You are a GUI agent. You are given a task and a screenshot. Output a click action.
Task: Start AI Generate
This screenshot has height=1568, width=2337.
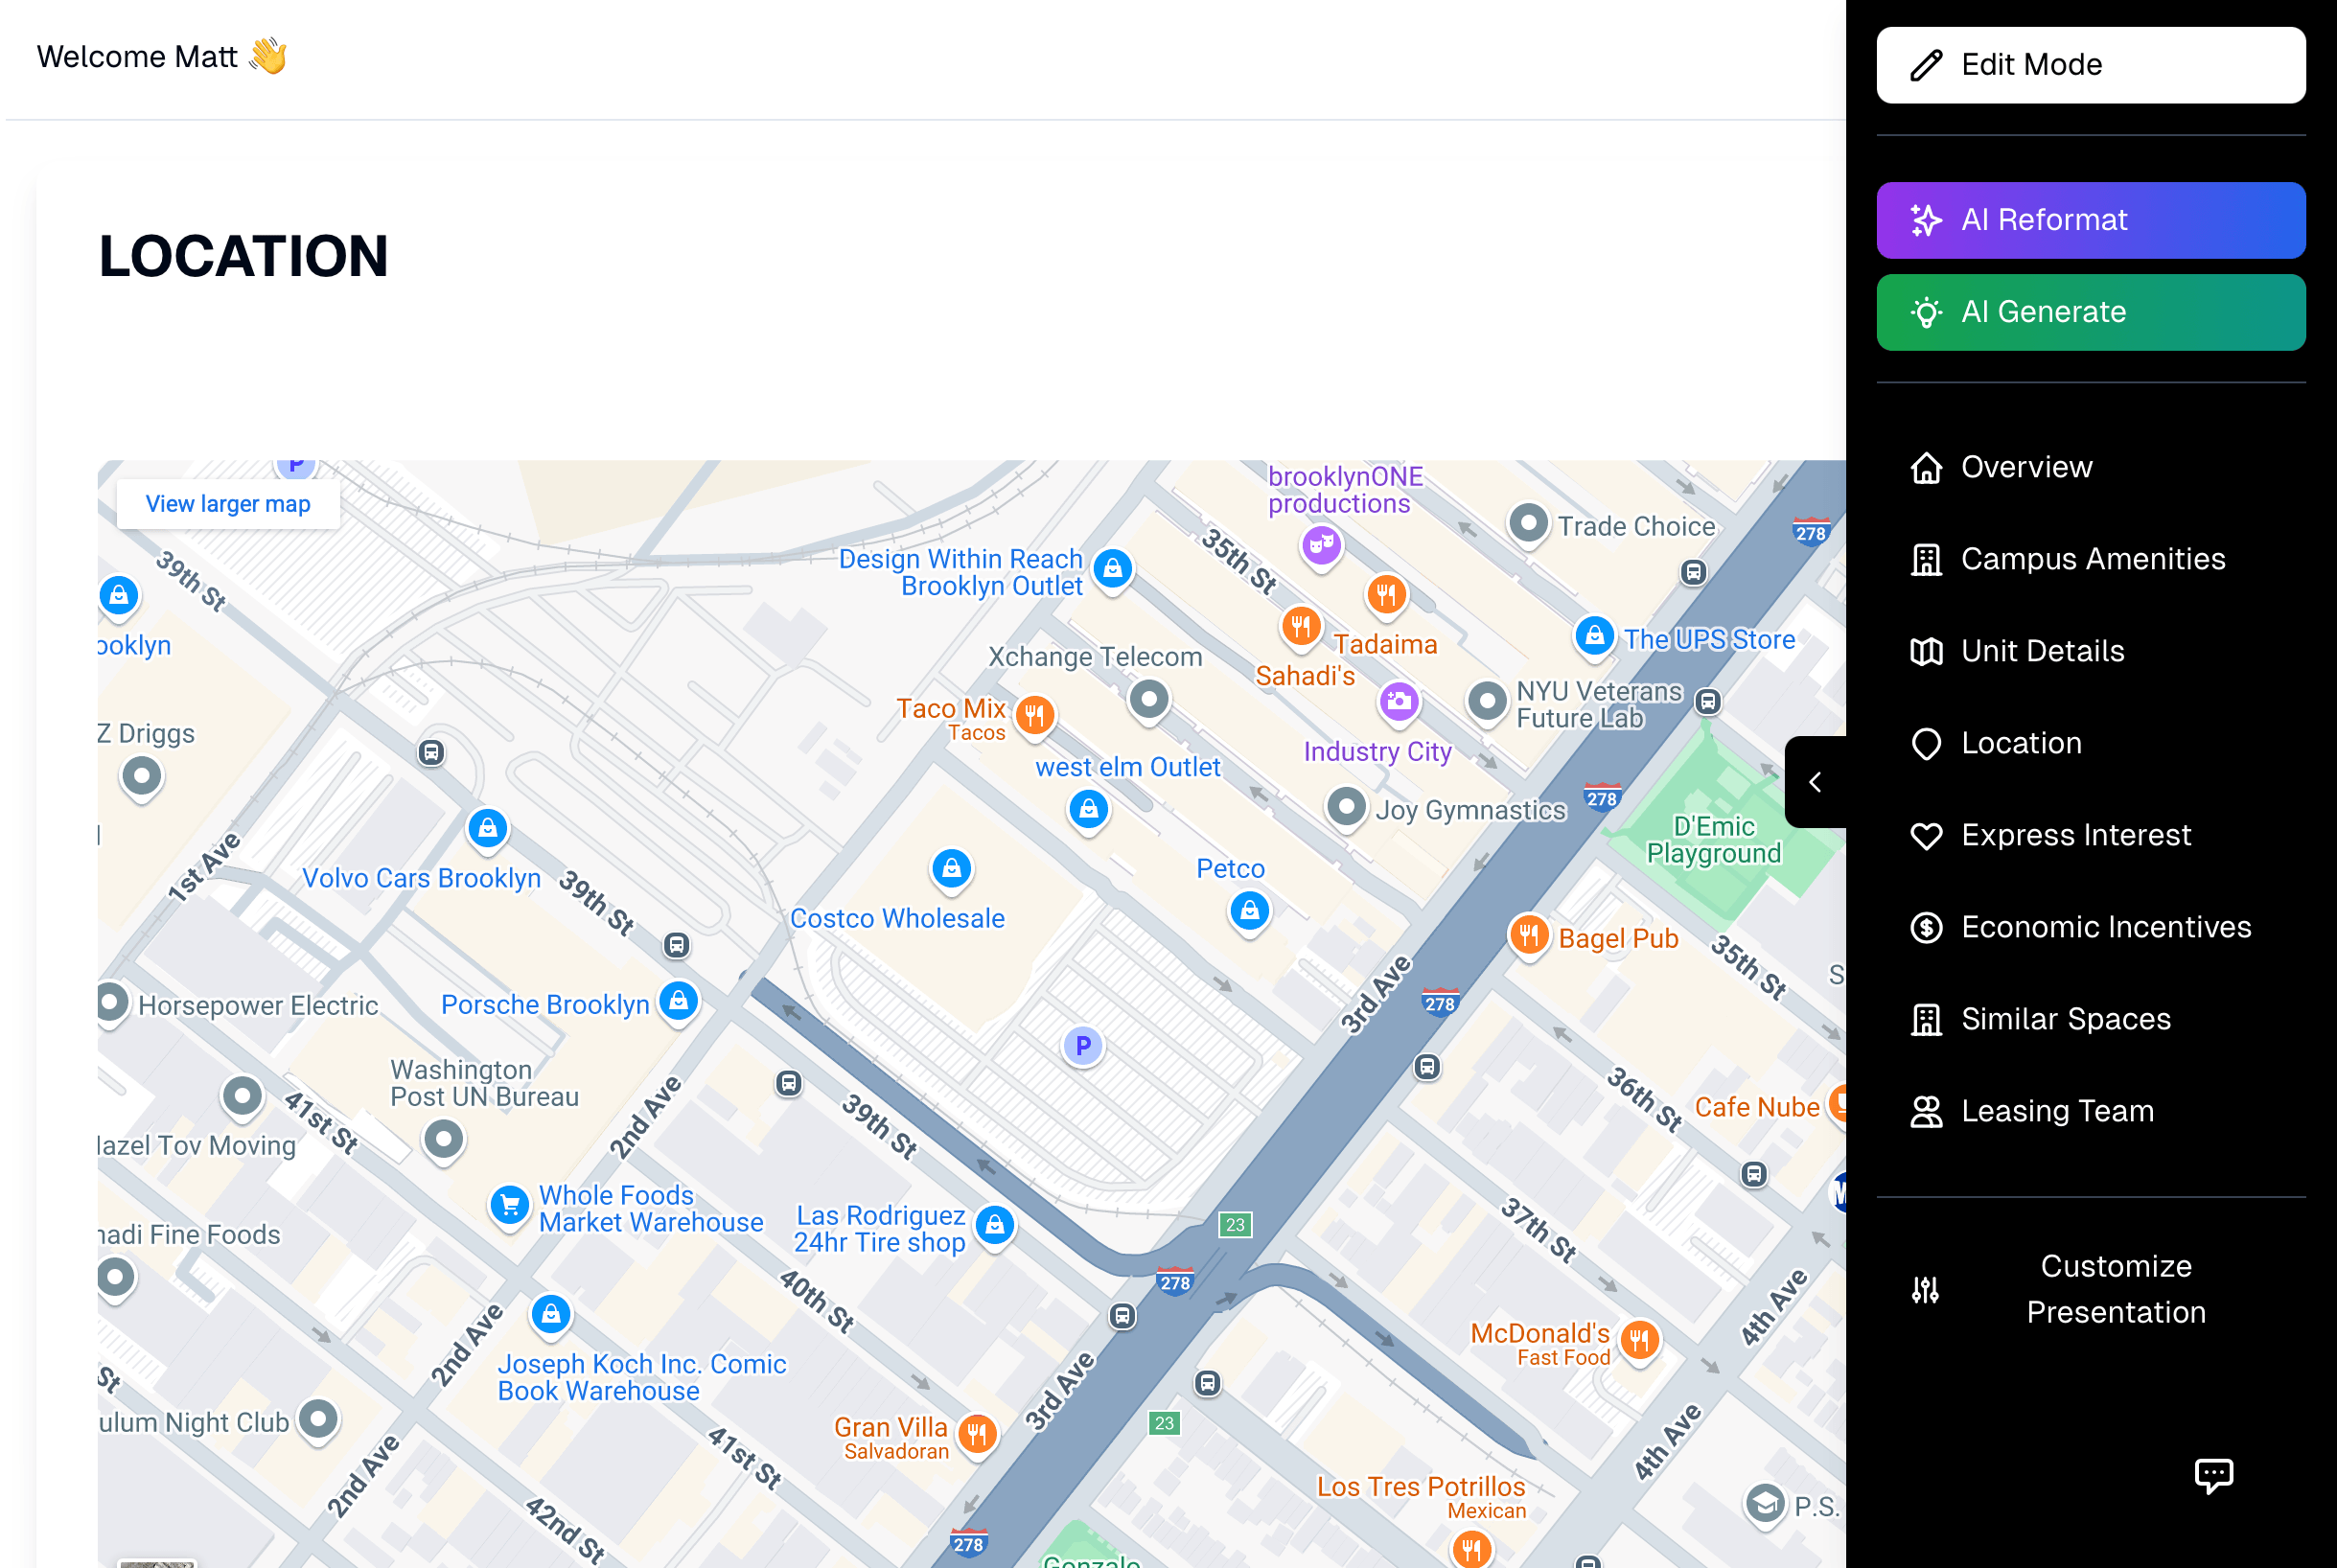point(2090,312)
